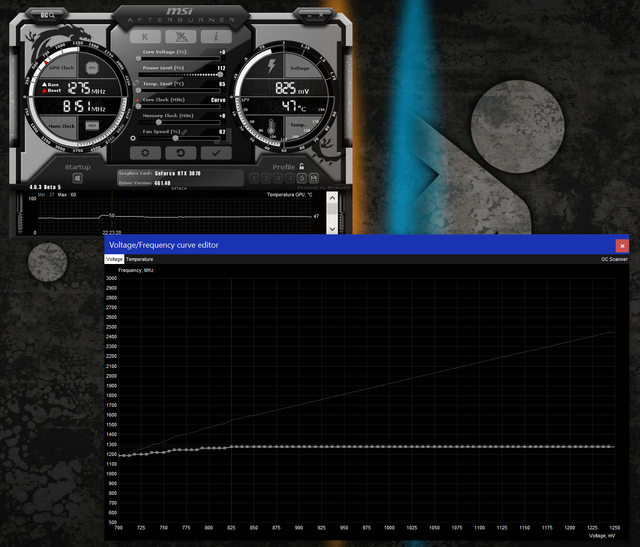Click the 275 MHz GPU clock readout
640x547 pixels.
87,88
